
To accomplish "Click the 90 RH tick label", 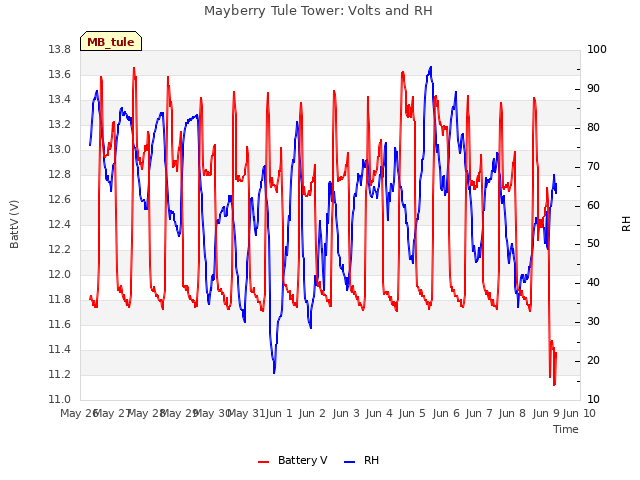I will tap(593, 89).
